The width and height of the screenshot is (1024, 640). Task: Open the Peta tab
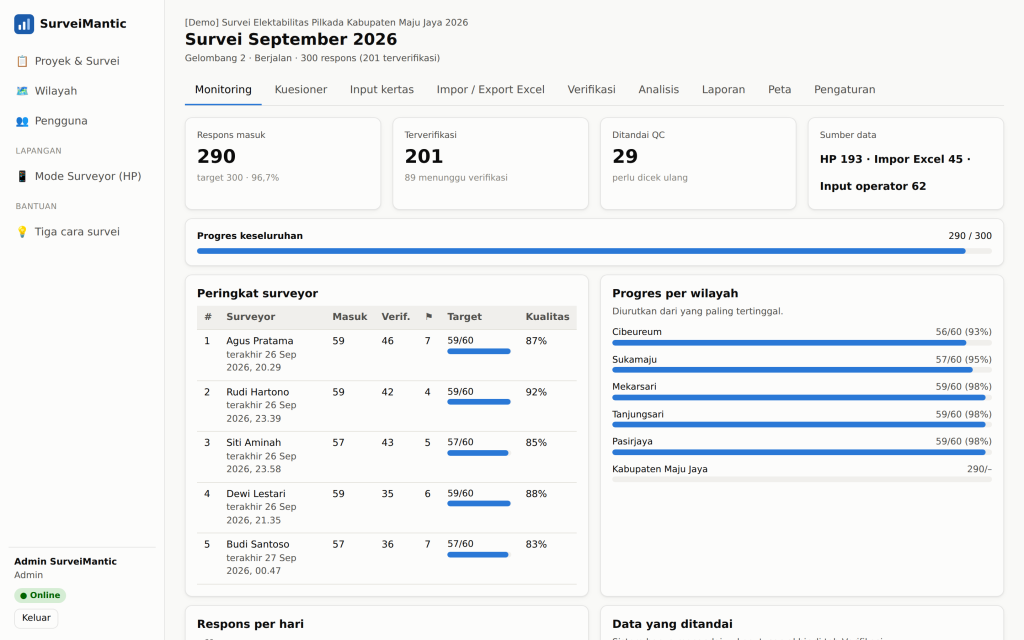779,89
